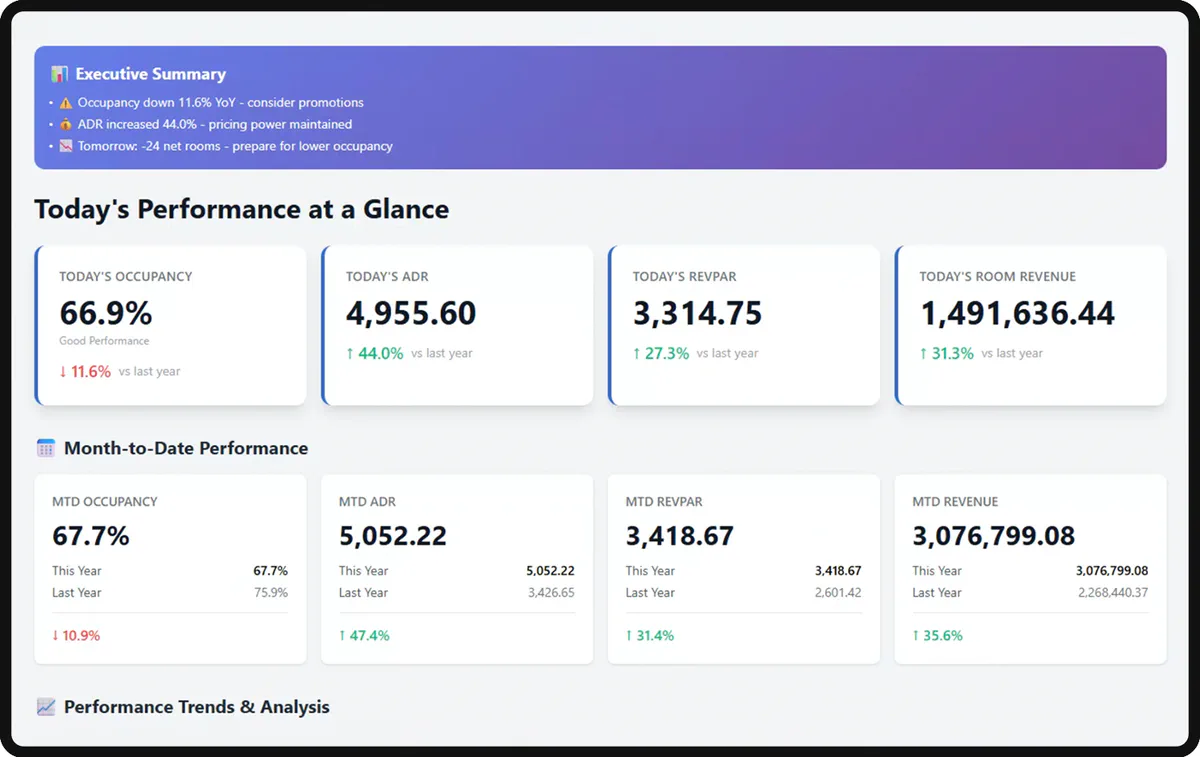Click the green 44.0% increase figure

375,353
